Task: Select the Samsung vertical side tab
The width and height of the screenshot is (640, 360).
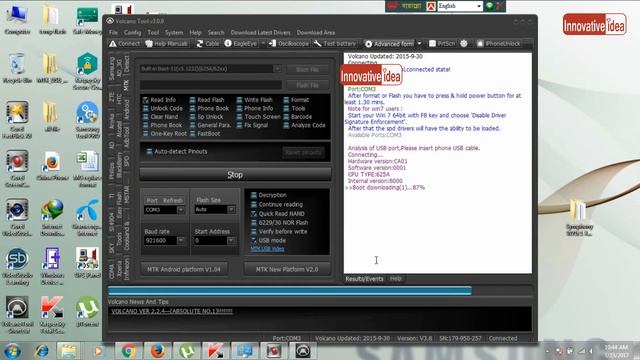Action: (111, 68)
